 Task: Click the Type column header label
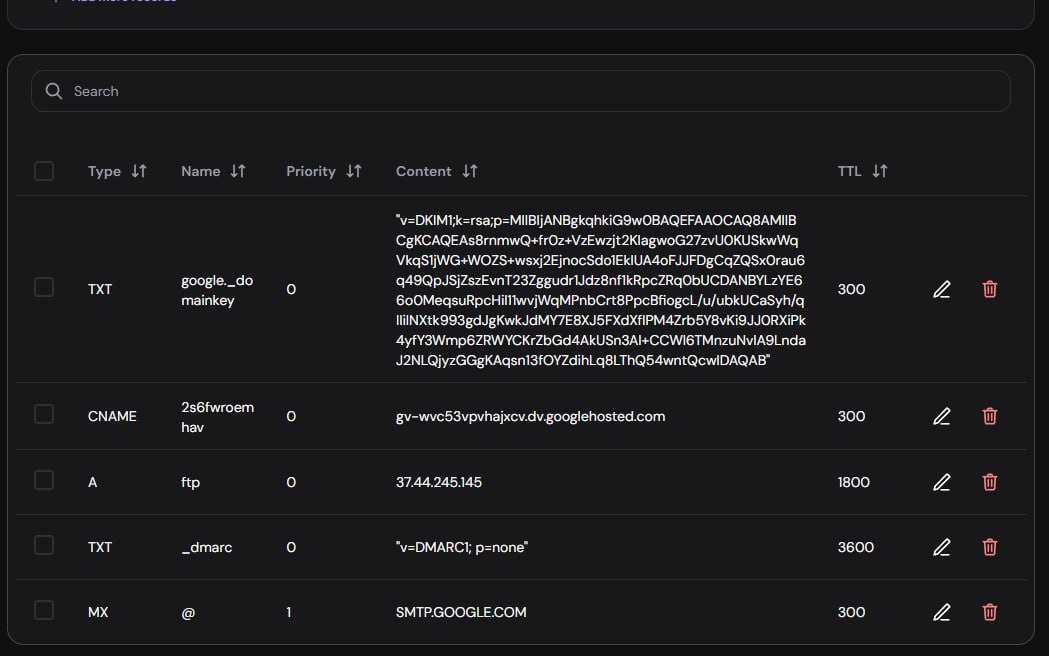pyautogui.click(x=104, y=172)
